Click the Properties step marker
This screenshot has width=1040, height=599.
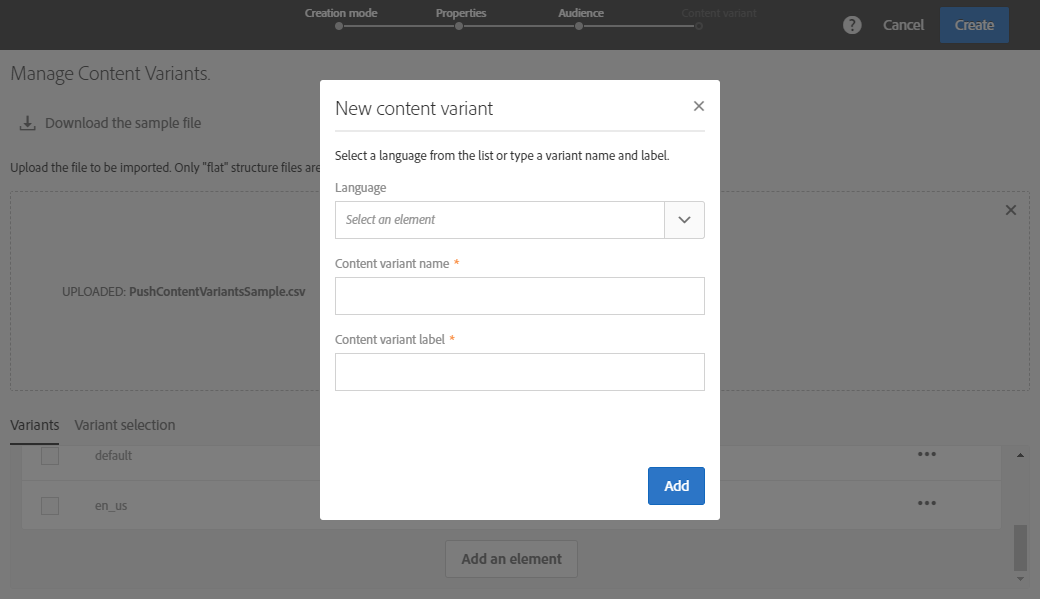point(459,27)
